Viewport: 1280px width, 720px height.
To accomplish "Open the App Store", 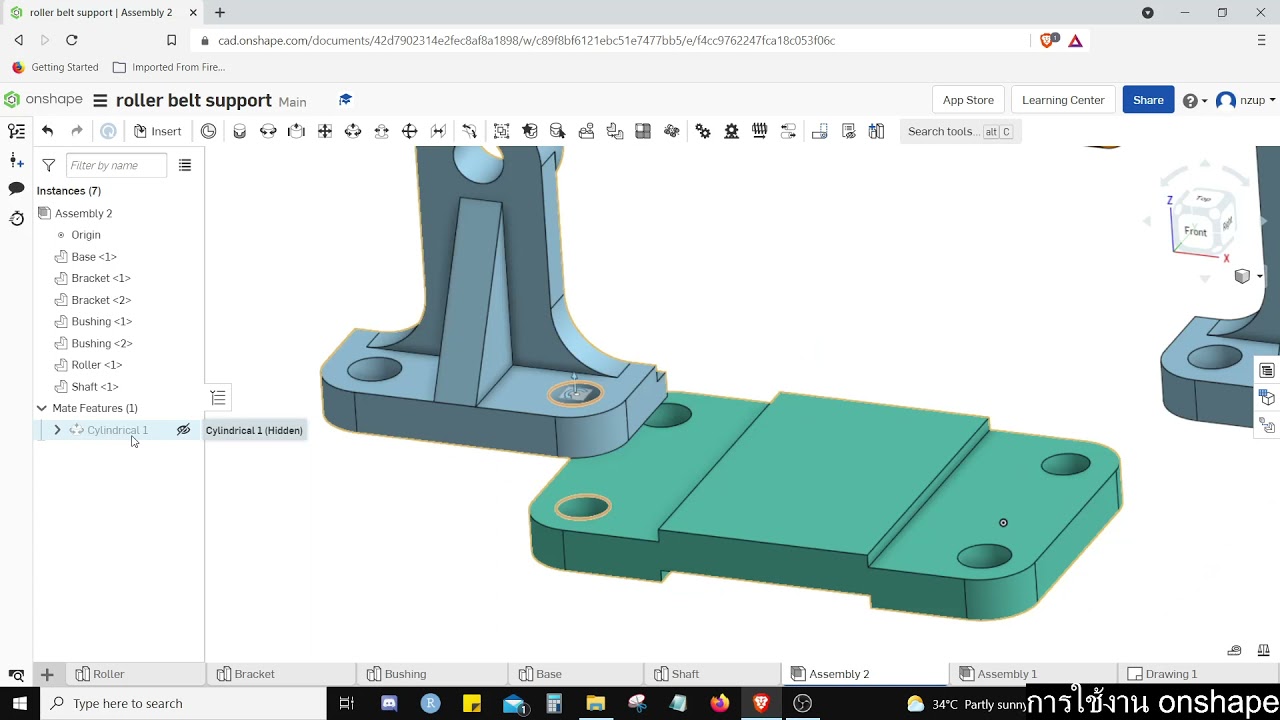I will 968,100.
